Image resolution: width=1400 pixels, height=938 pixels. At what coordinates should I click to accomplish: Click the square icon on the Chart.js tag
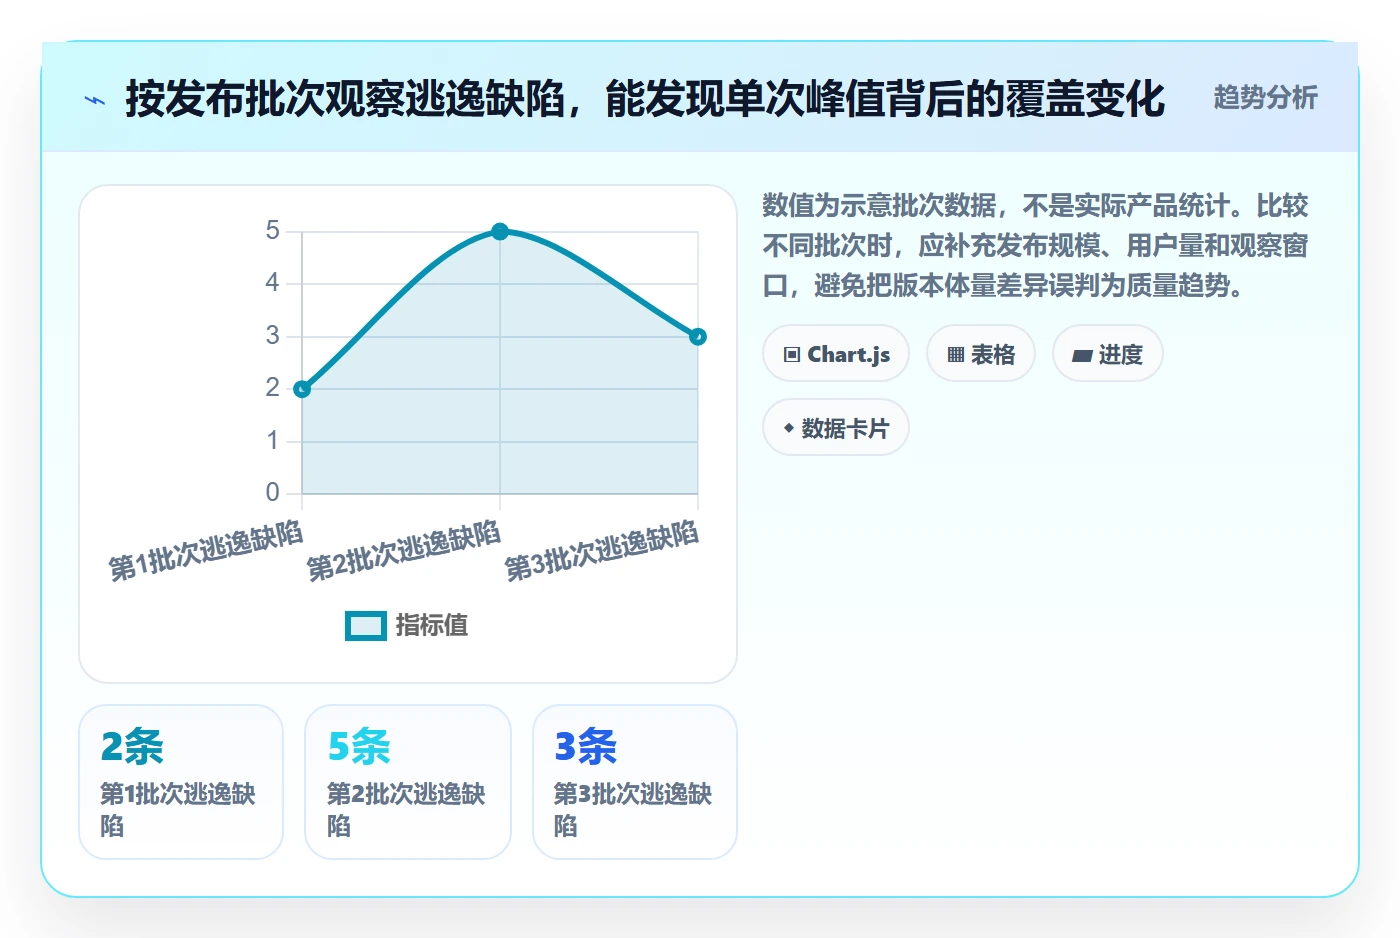point(792,355)
